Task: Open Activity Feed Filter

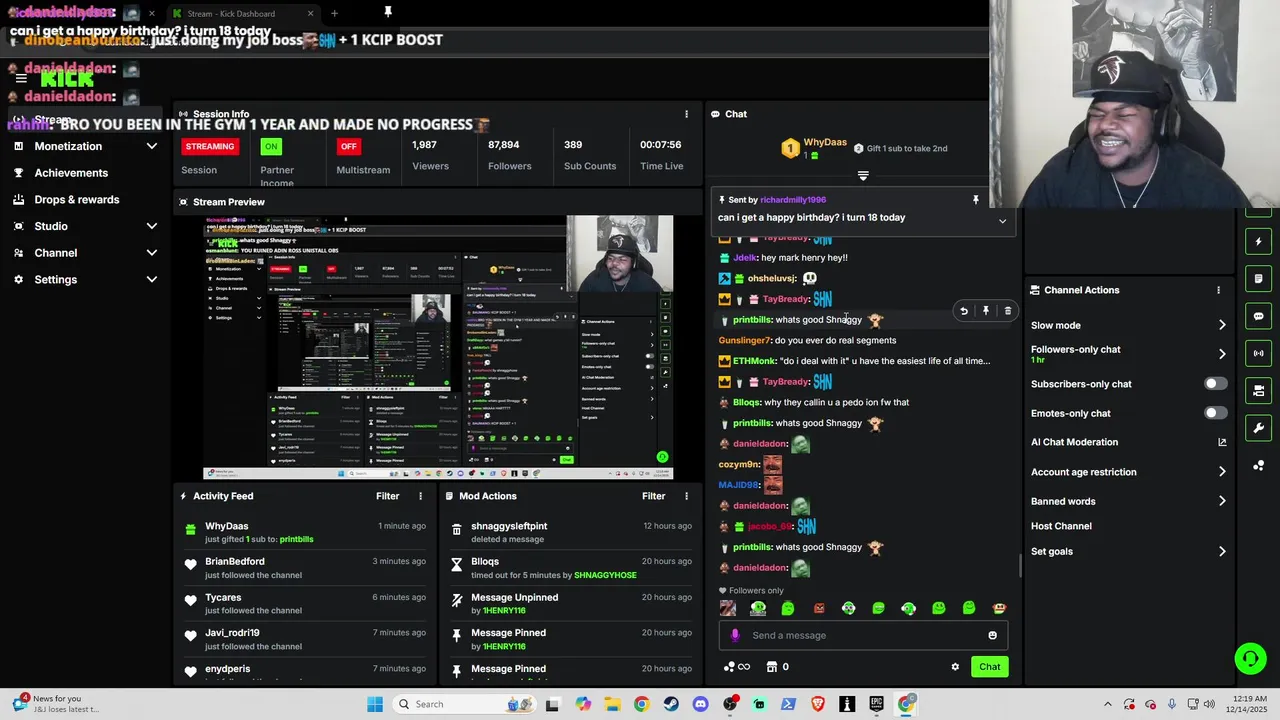Action: (x=387, y=496)
